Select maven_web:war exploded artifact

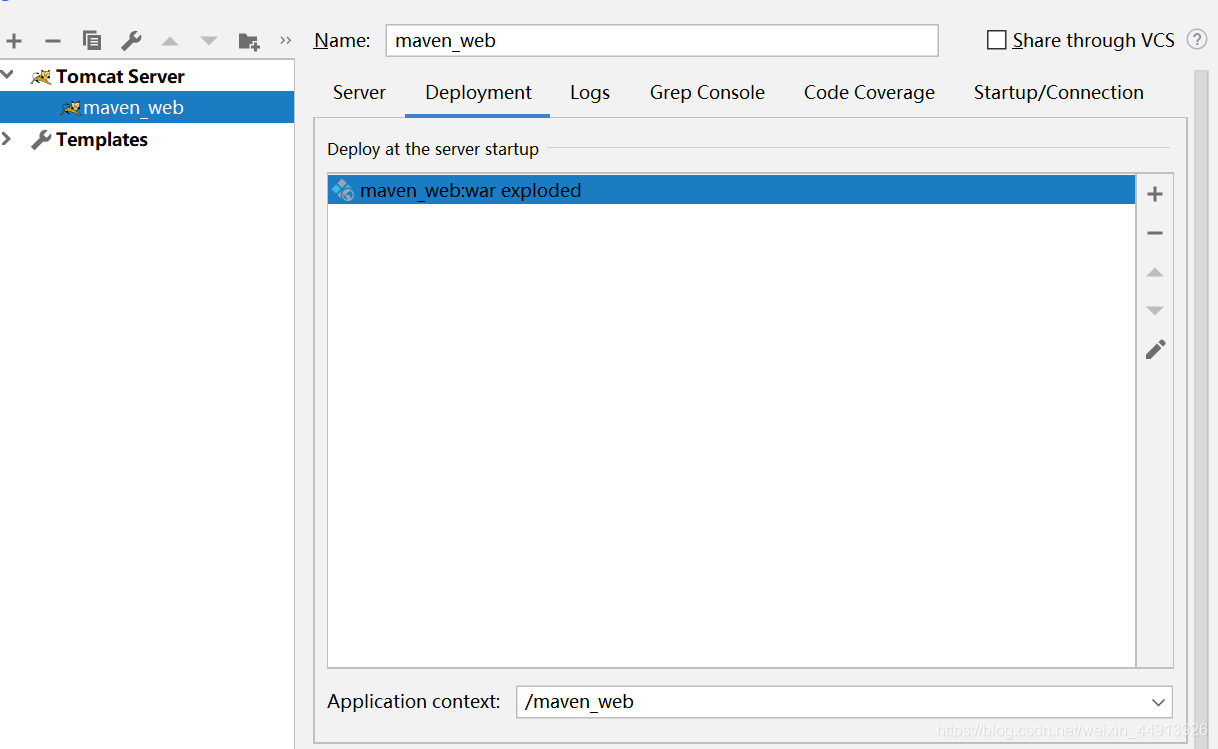470,190
